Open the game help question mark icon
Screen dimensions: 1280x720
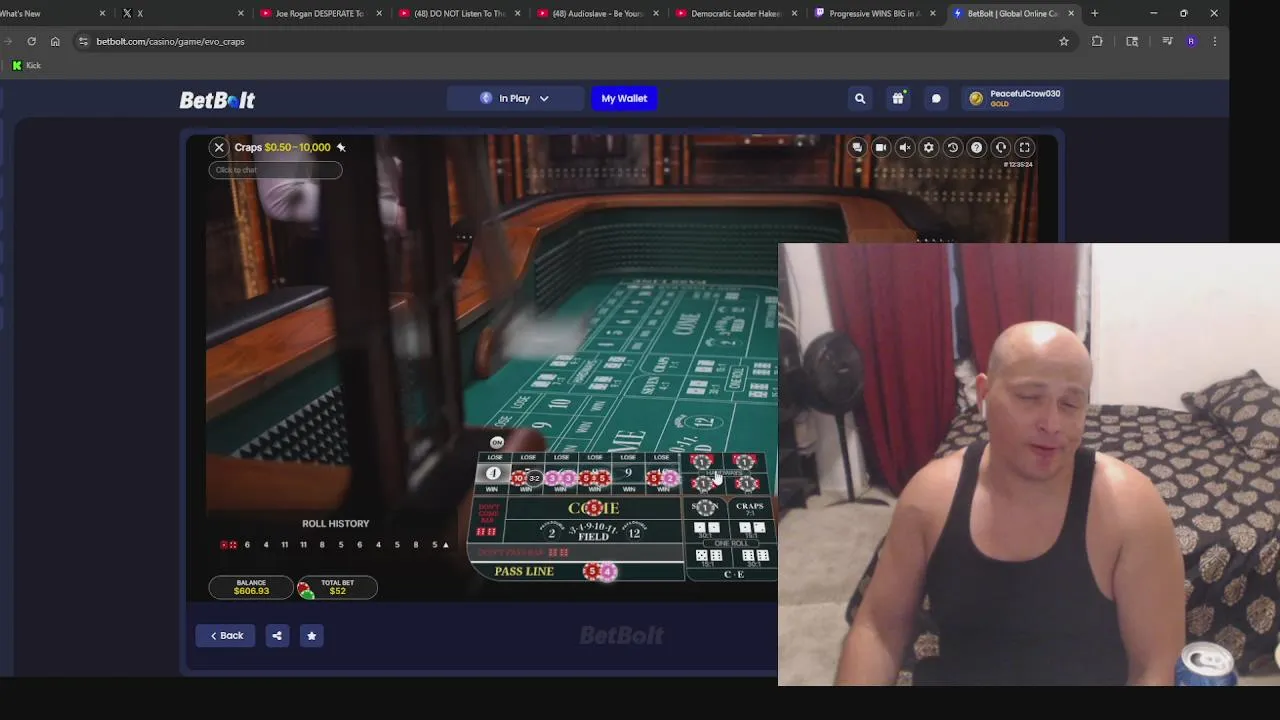point(977,147)
